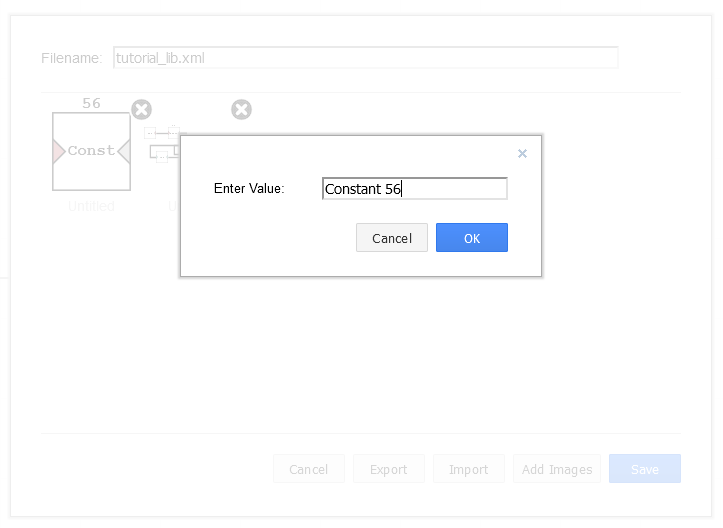Click the Export button

(388, 469)
